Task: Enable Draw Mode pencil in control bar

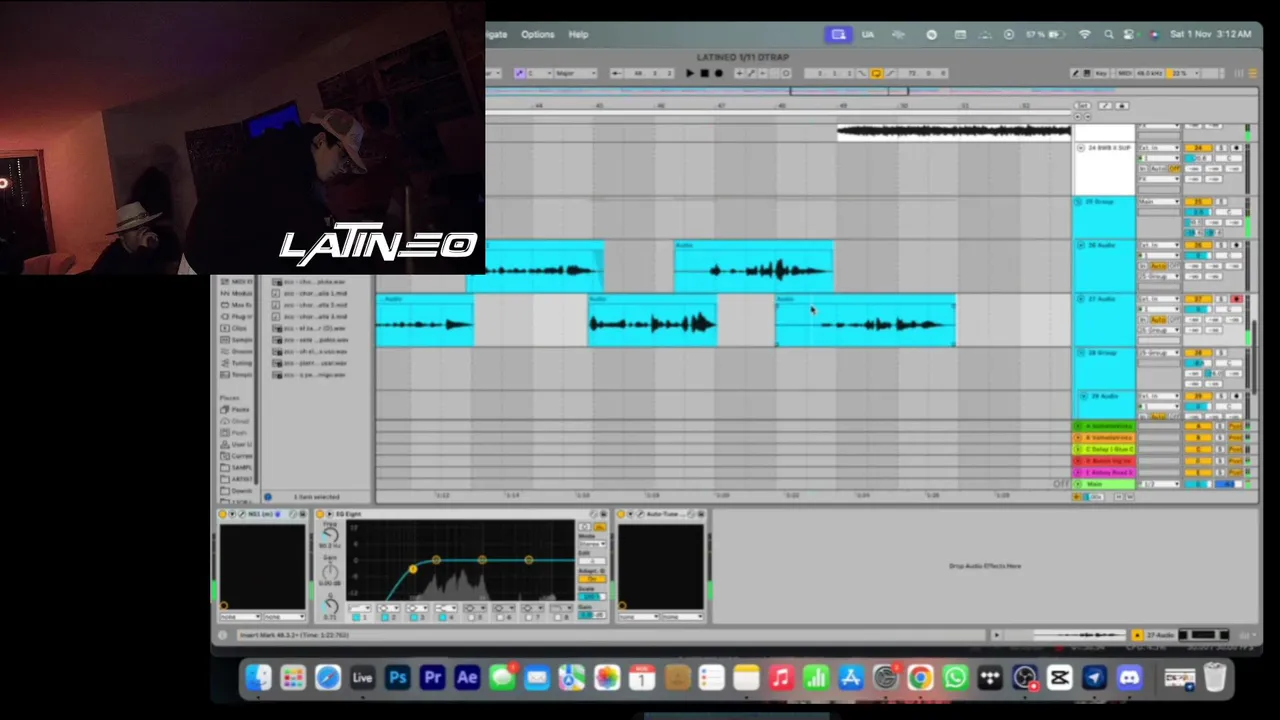Action: [1076, 73]
